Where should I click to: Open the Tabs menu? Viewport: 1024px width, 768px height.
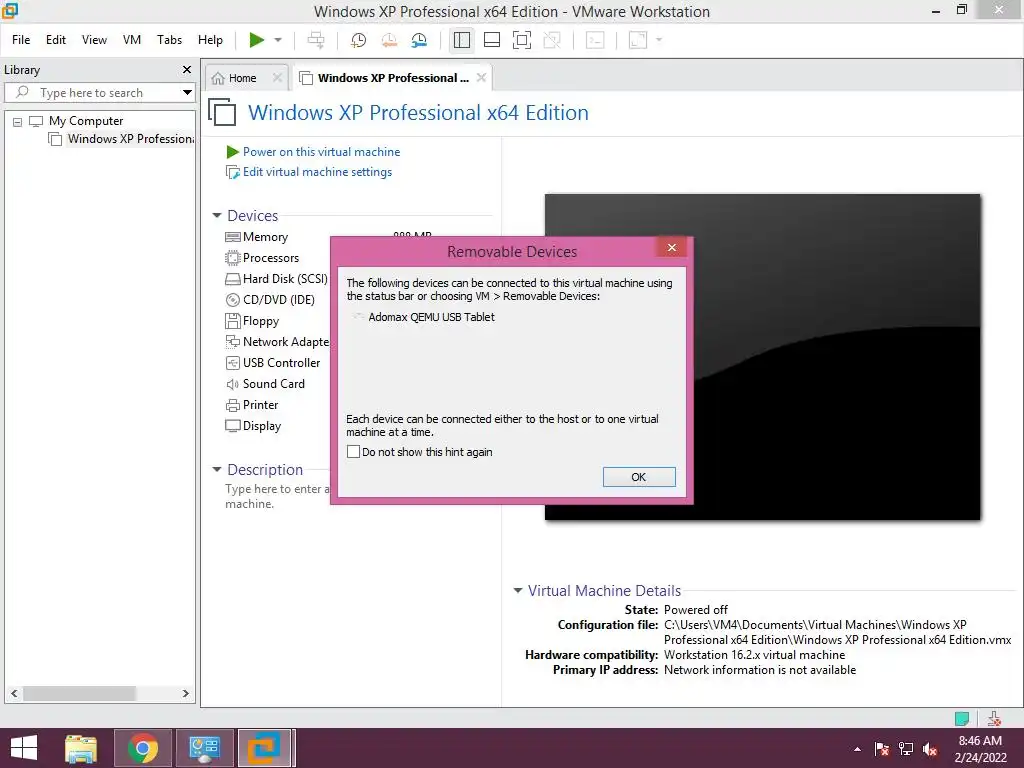pos(169,40)
